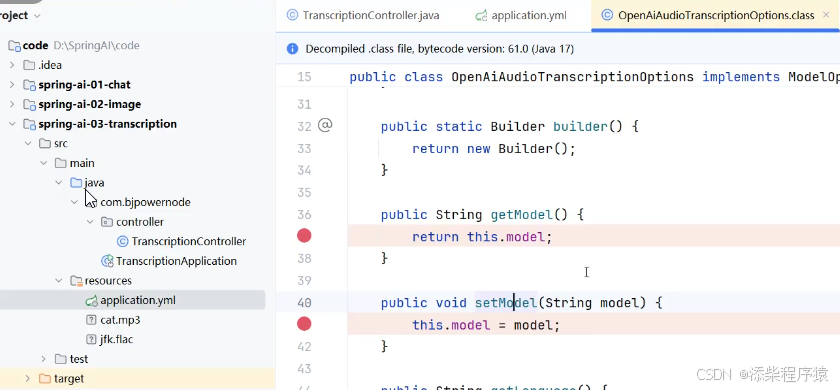
Task: Switch to application.yml editor tab
Action: point(520,16)
